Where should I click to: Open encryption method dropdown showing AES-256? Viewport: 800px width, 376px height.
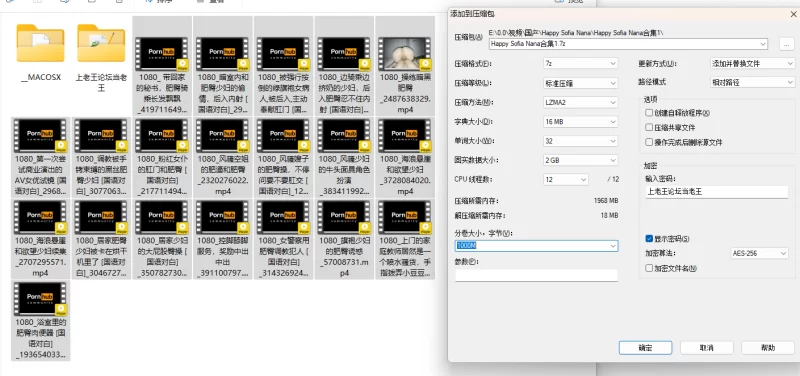760,253
